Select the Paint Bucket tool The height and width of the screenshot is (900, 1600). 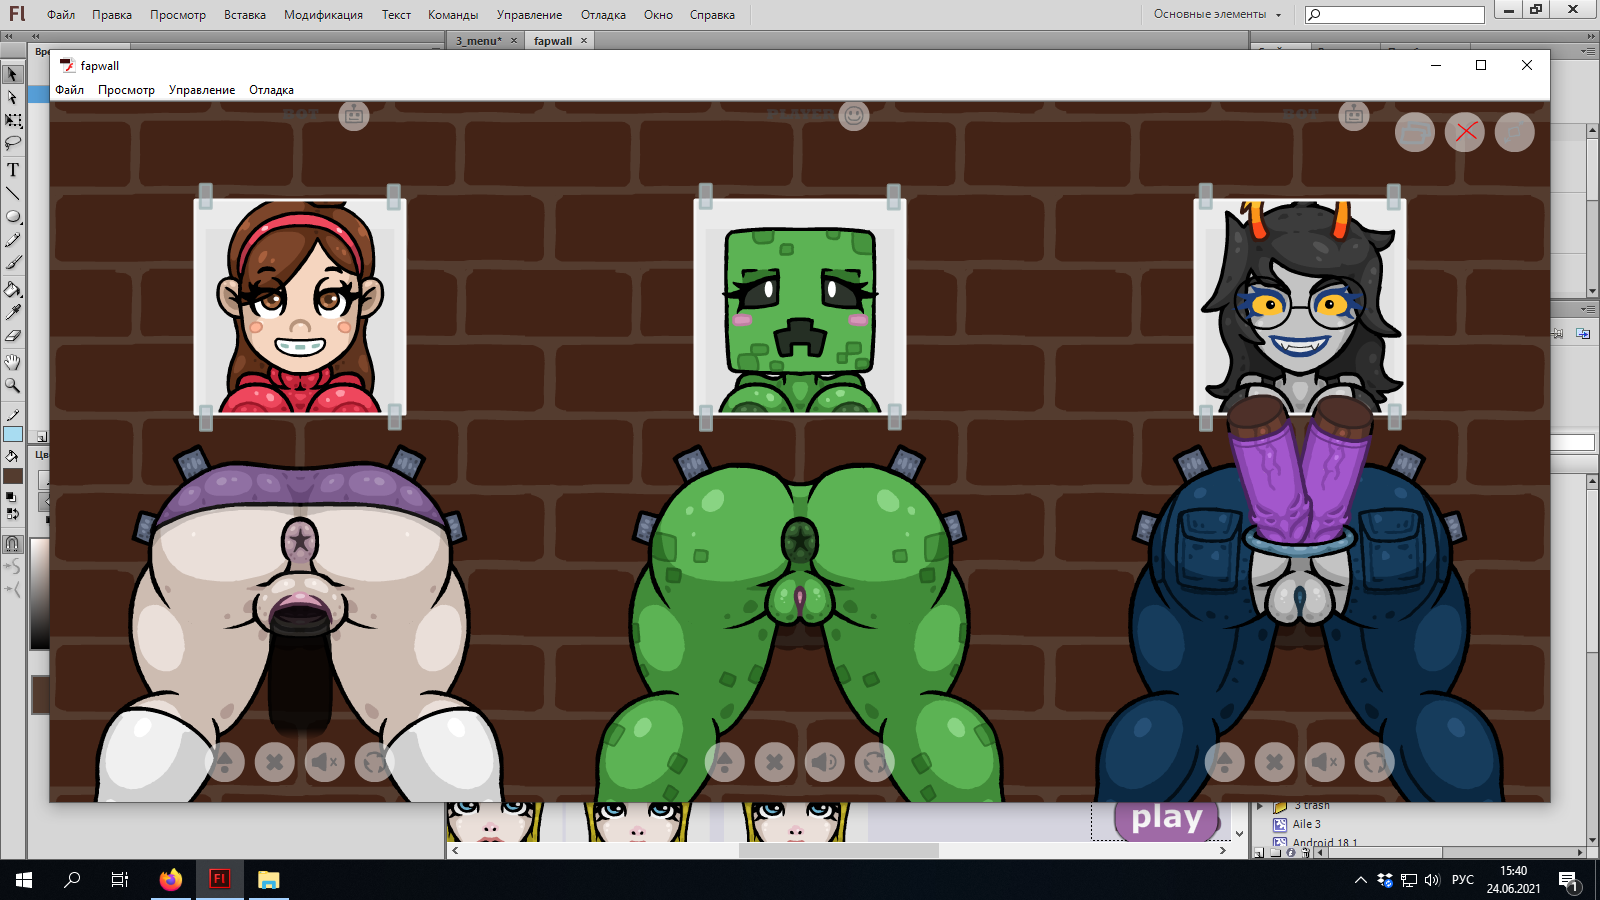pyautogui.click(x=13, y=289)
